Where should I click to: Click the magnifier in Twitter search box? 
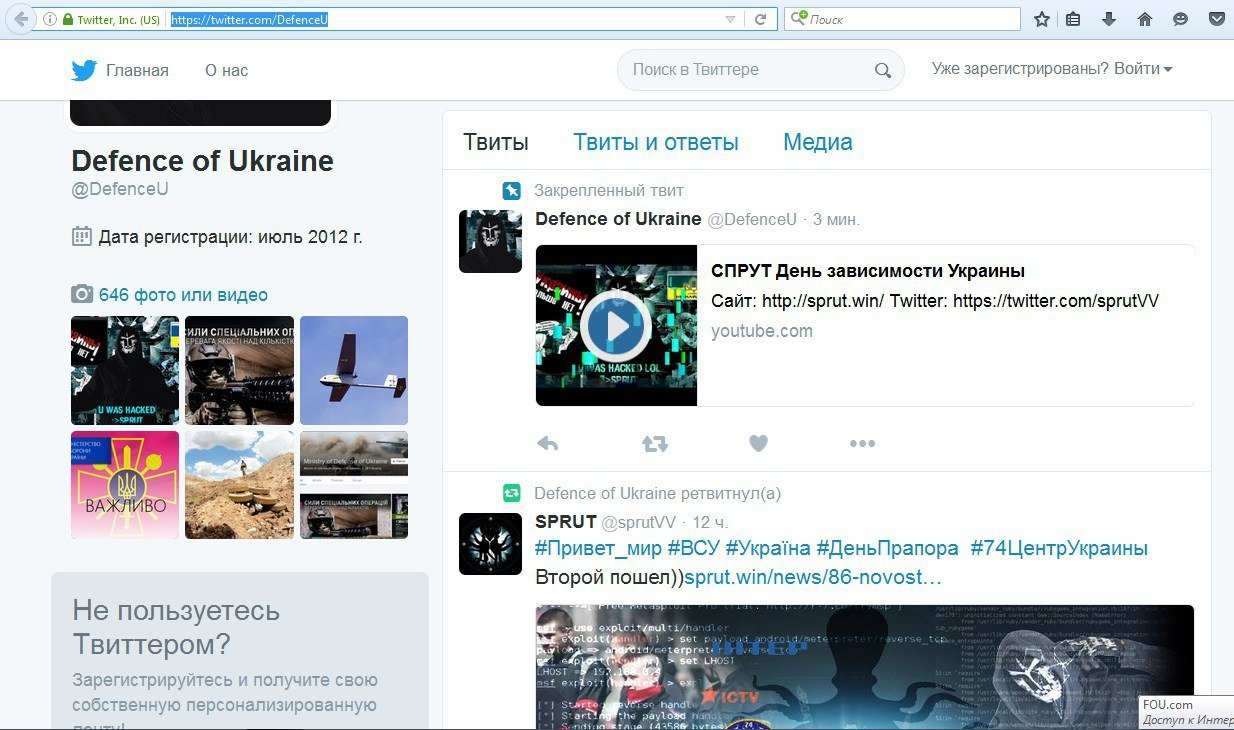882,70
